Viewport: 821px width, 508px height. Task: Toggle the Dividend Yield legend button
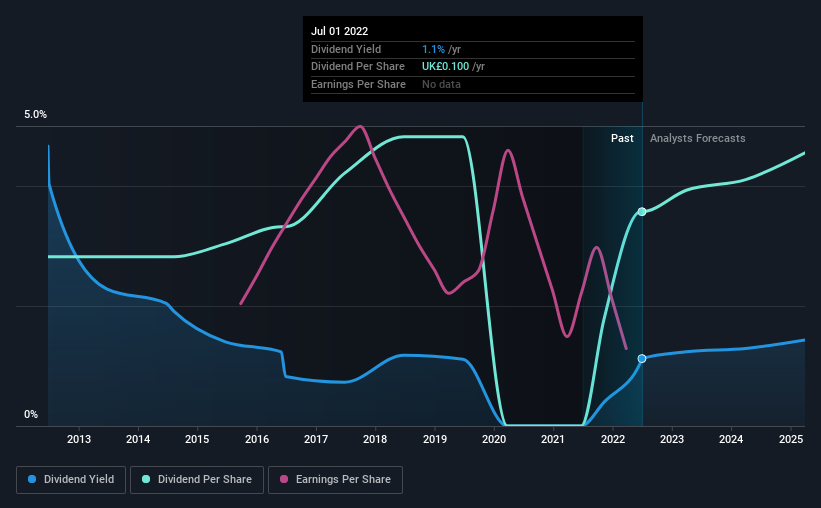71,480
